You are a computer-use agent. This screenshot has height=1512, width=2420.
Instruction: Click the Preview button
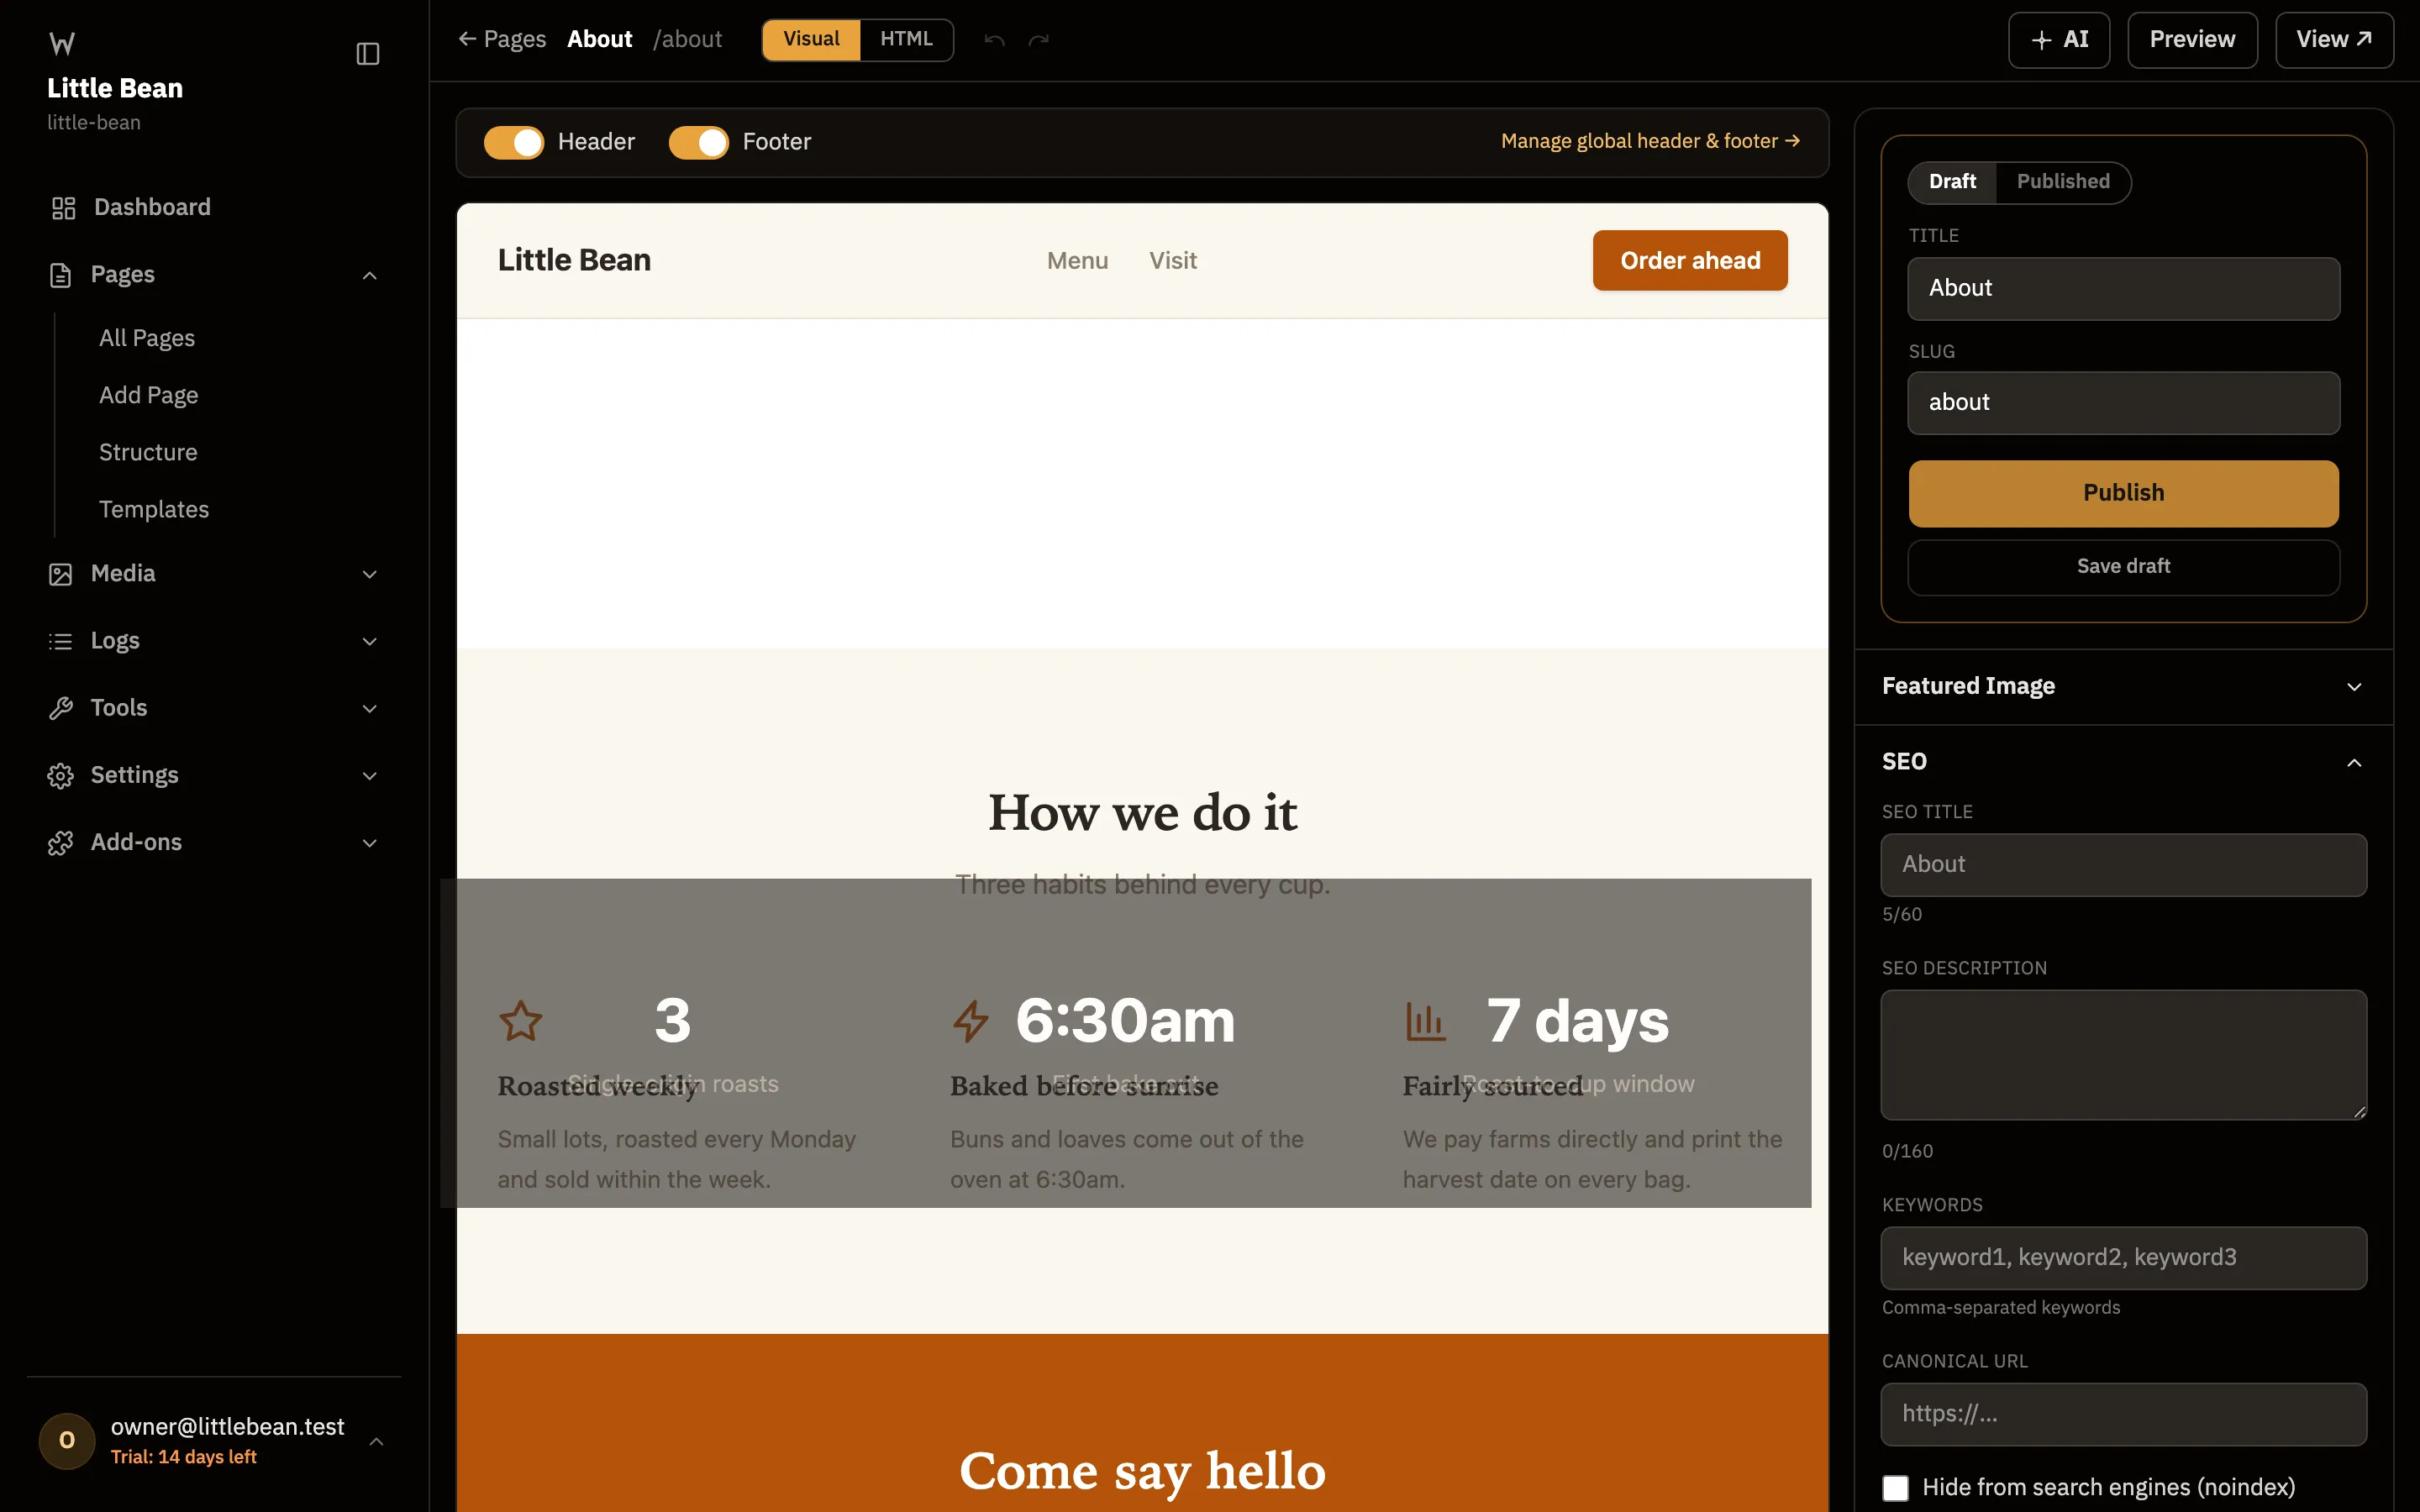(x=2192, y=40)
